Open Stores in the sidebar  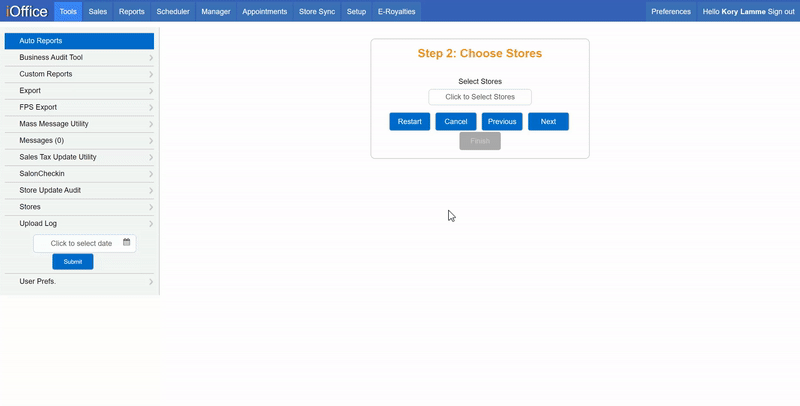point(79,207)
